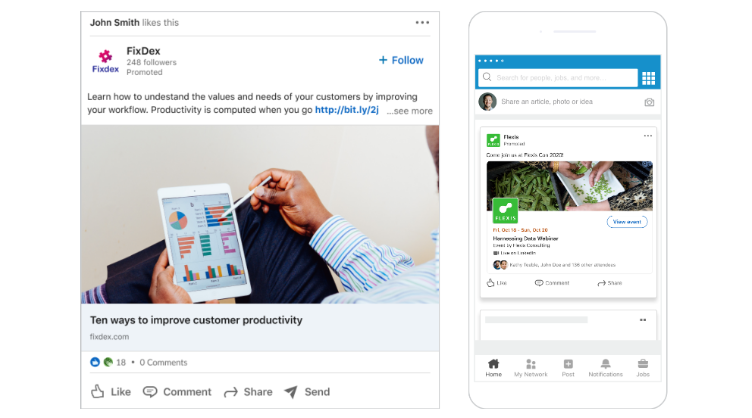
Task: Click the mobile search field
Action: coord(558,78)
